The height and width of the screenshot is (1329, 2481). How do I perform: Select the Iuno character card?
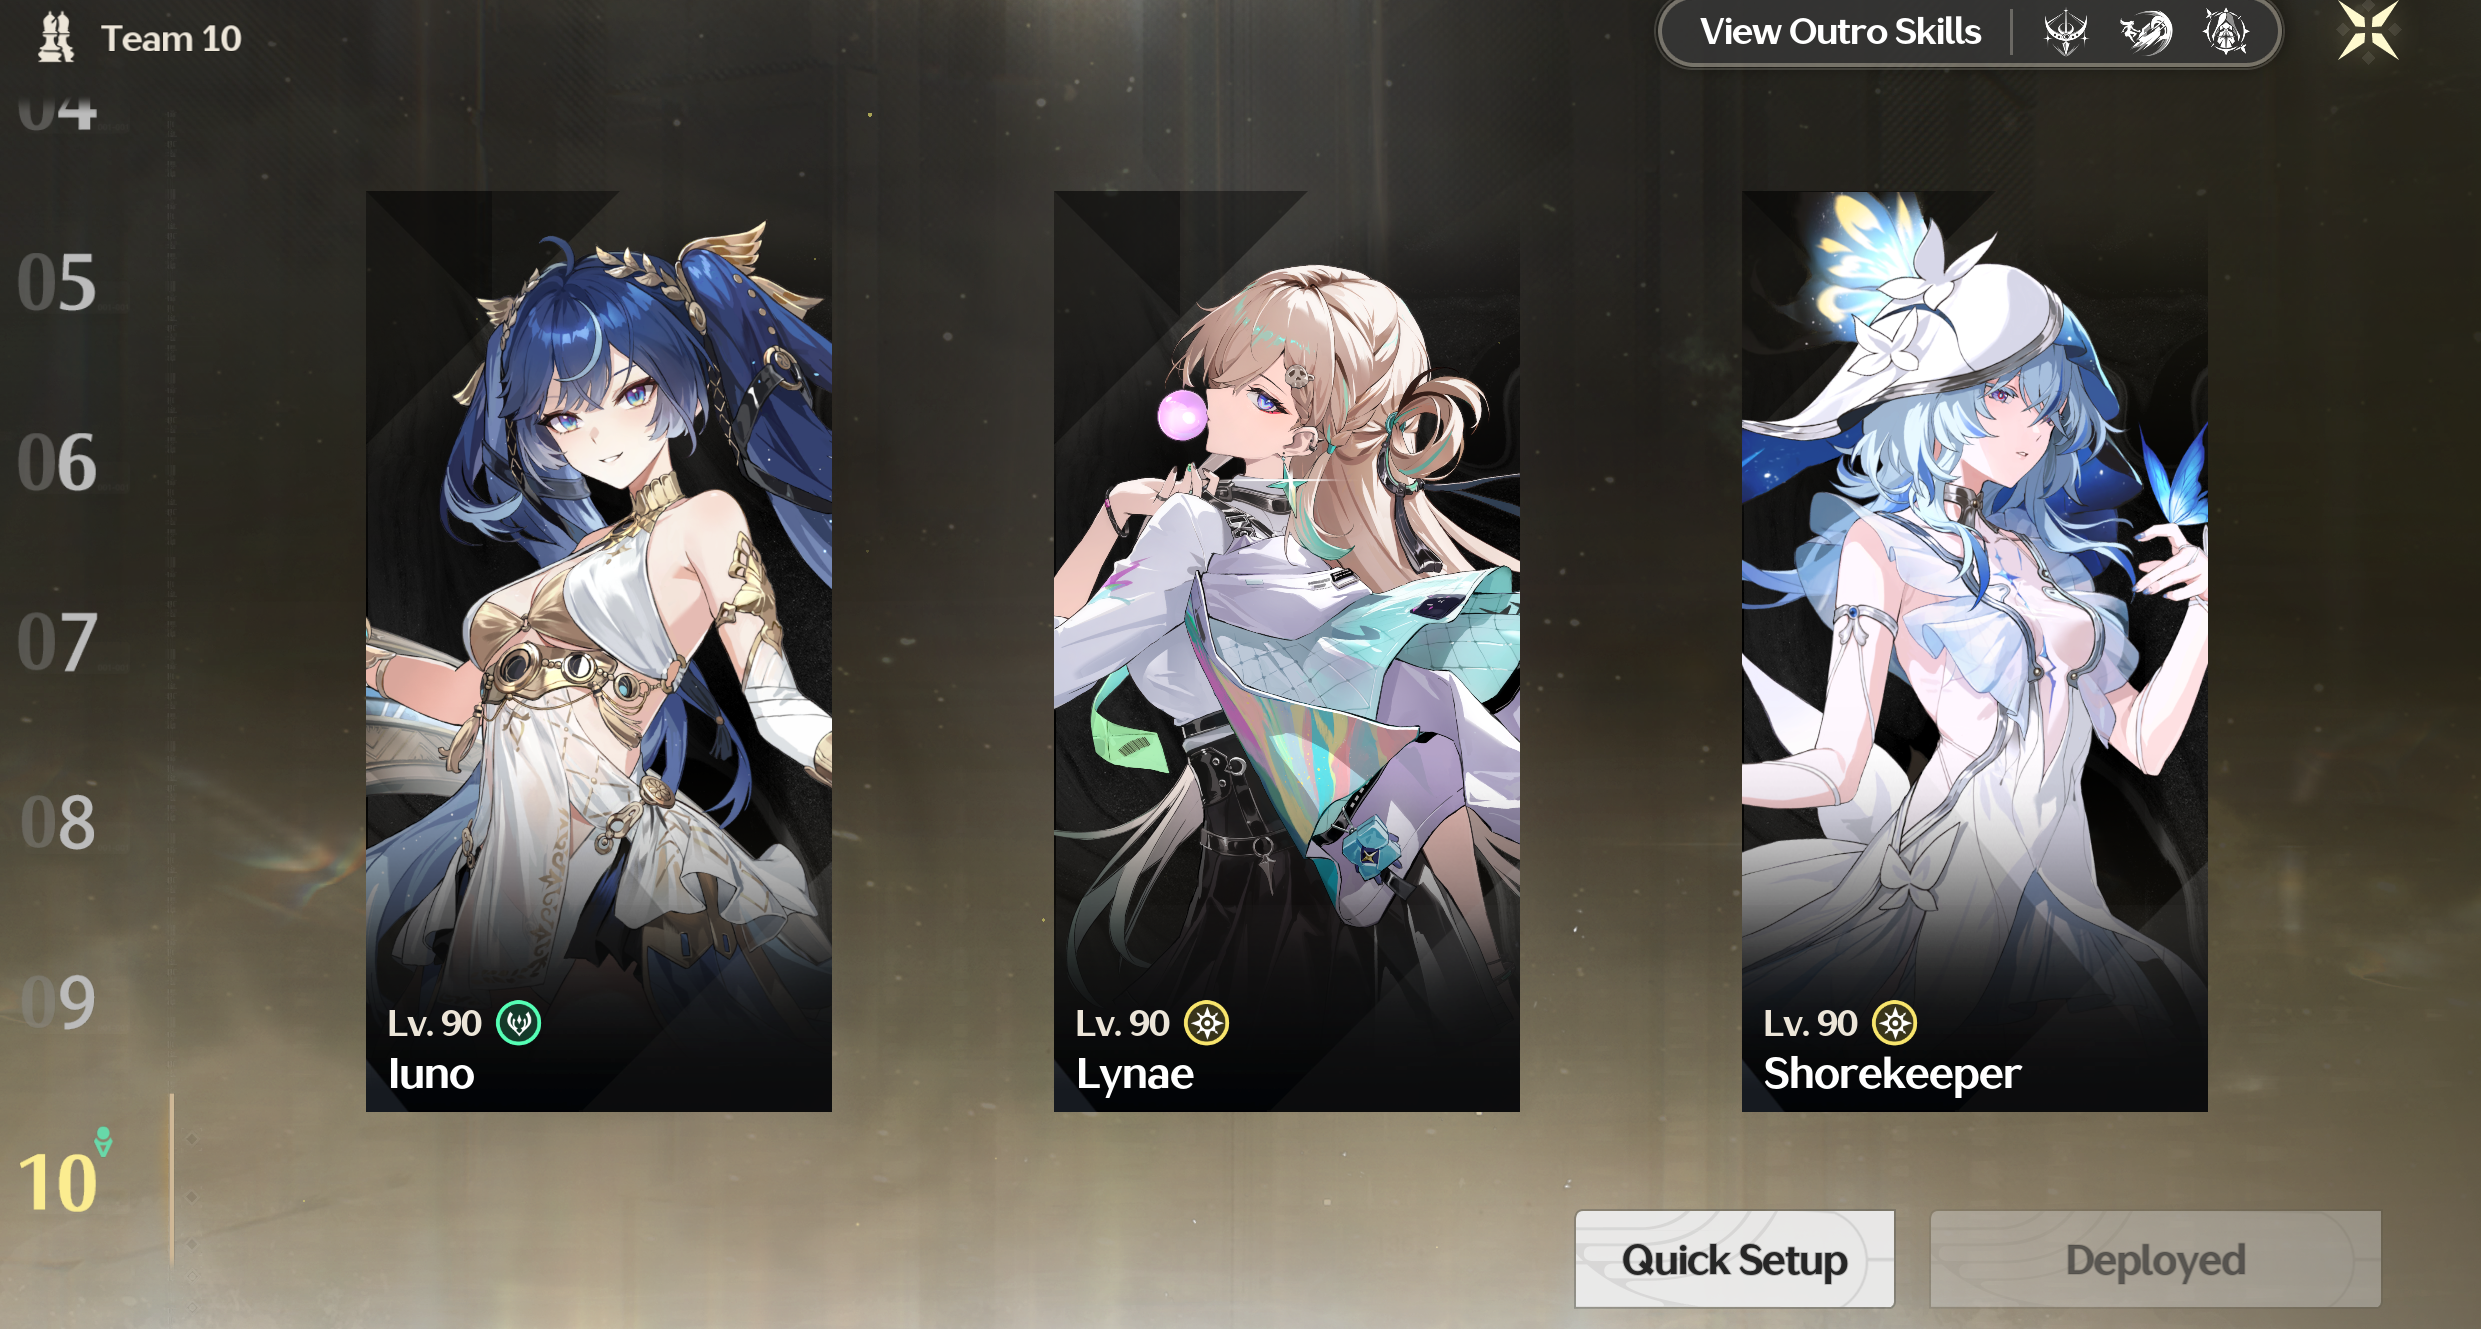[599, 651]
